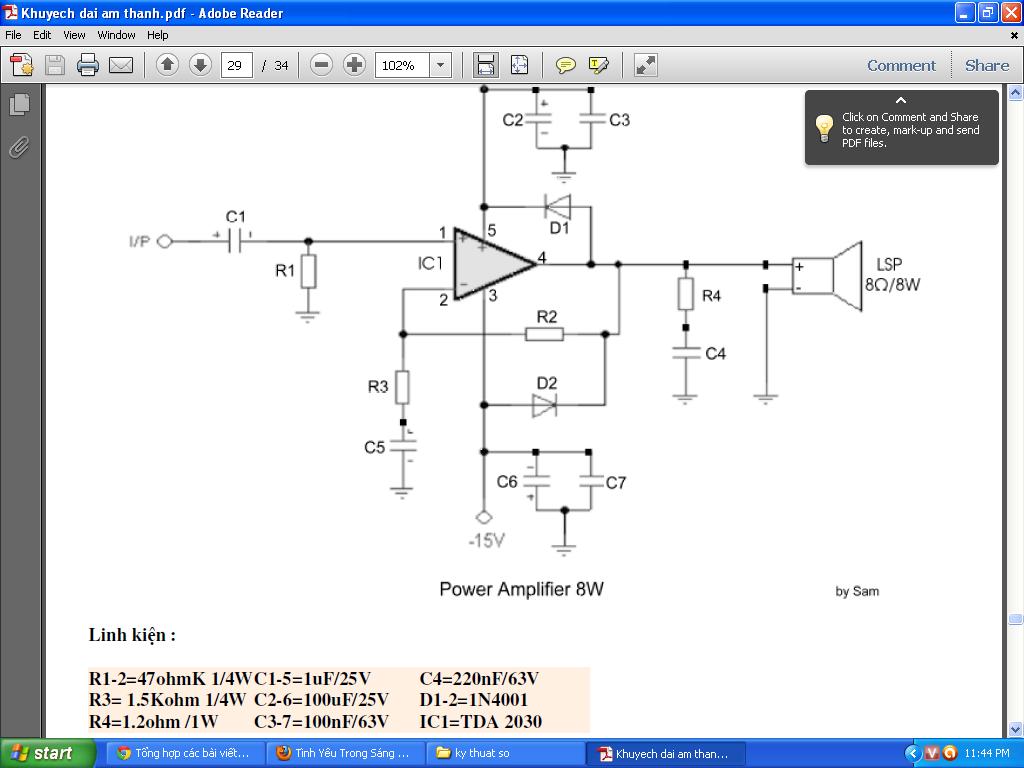1024x768 pixels.
Task: Click the page number field
Action: click(x=236, y=65)
